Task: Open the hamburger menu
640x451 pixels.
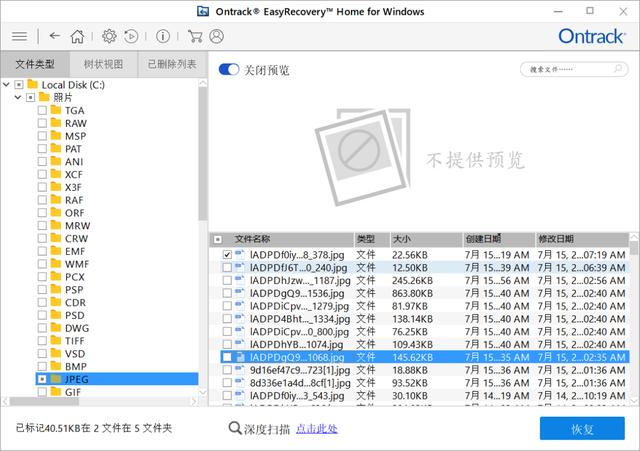Action: [18, 36]
